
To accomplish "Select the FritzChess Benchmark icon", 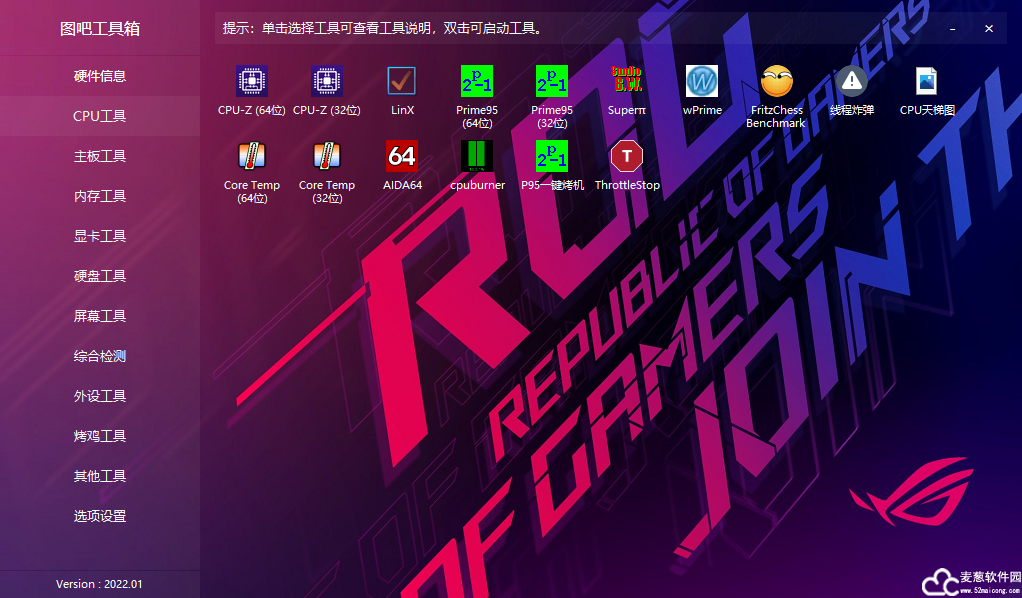I will pos(777,82).
